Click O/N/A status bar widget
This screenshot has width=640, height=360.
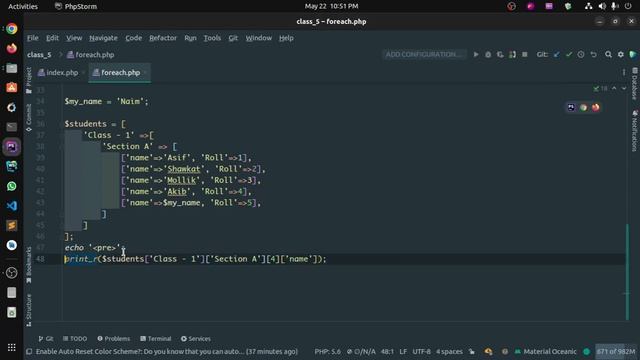(361, 351)
